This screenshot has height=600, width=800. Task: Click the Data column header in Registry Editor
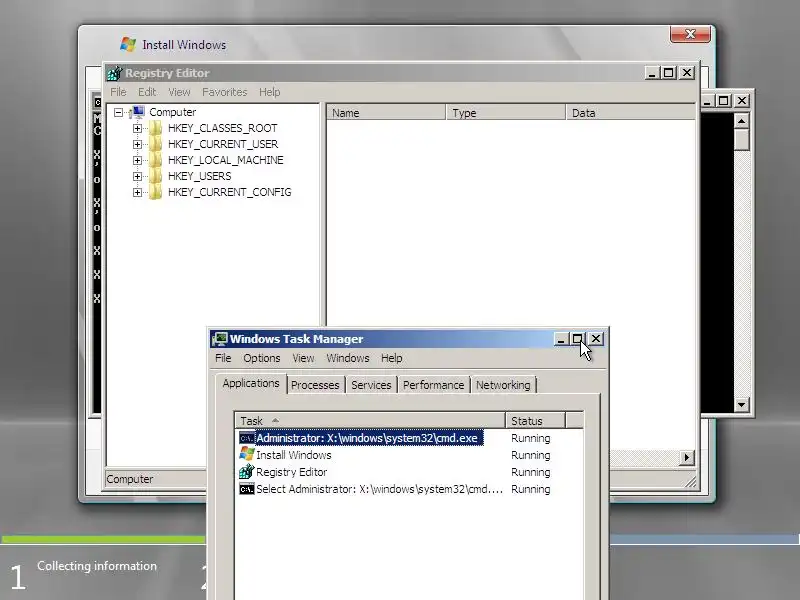click(630, 113)
